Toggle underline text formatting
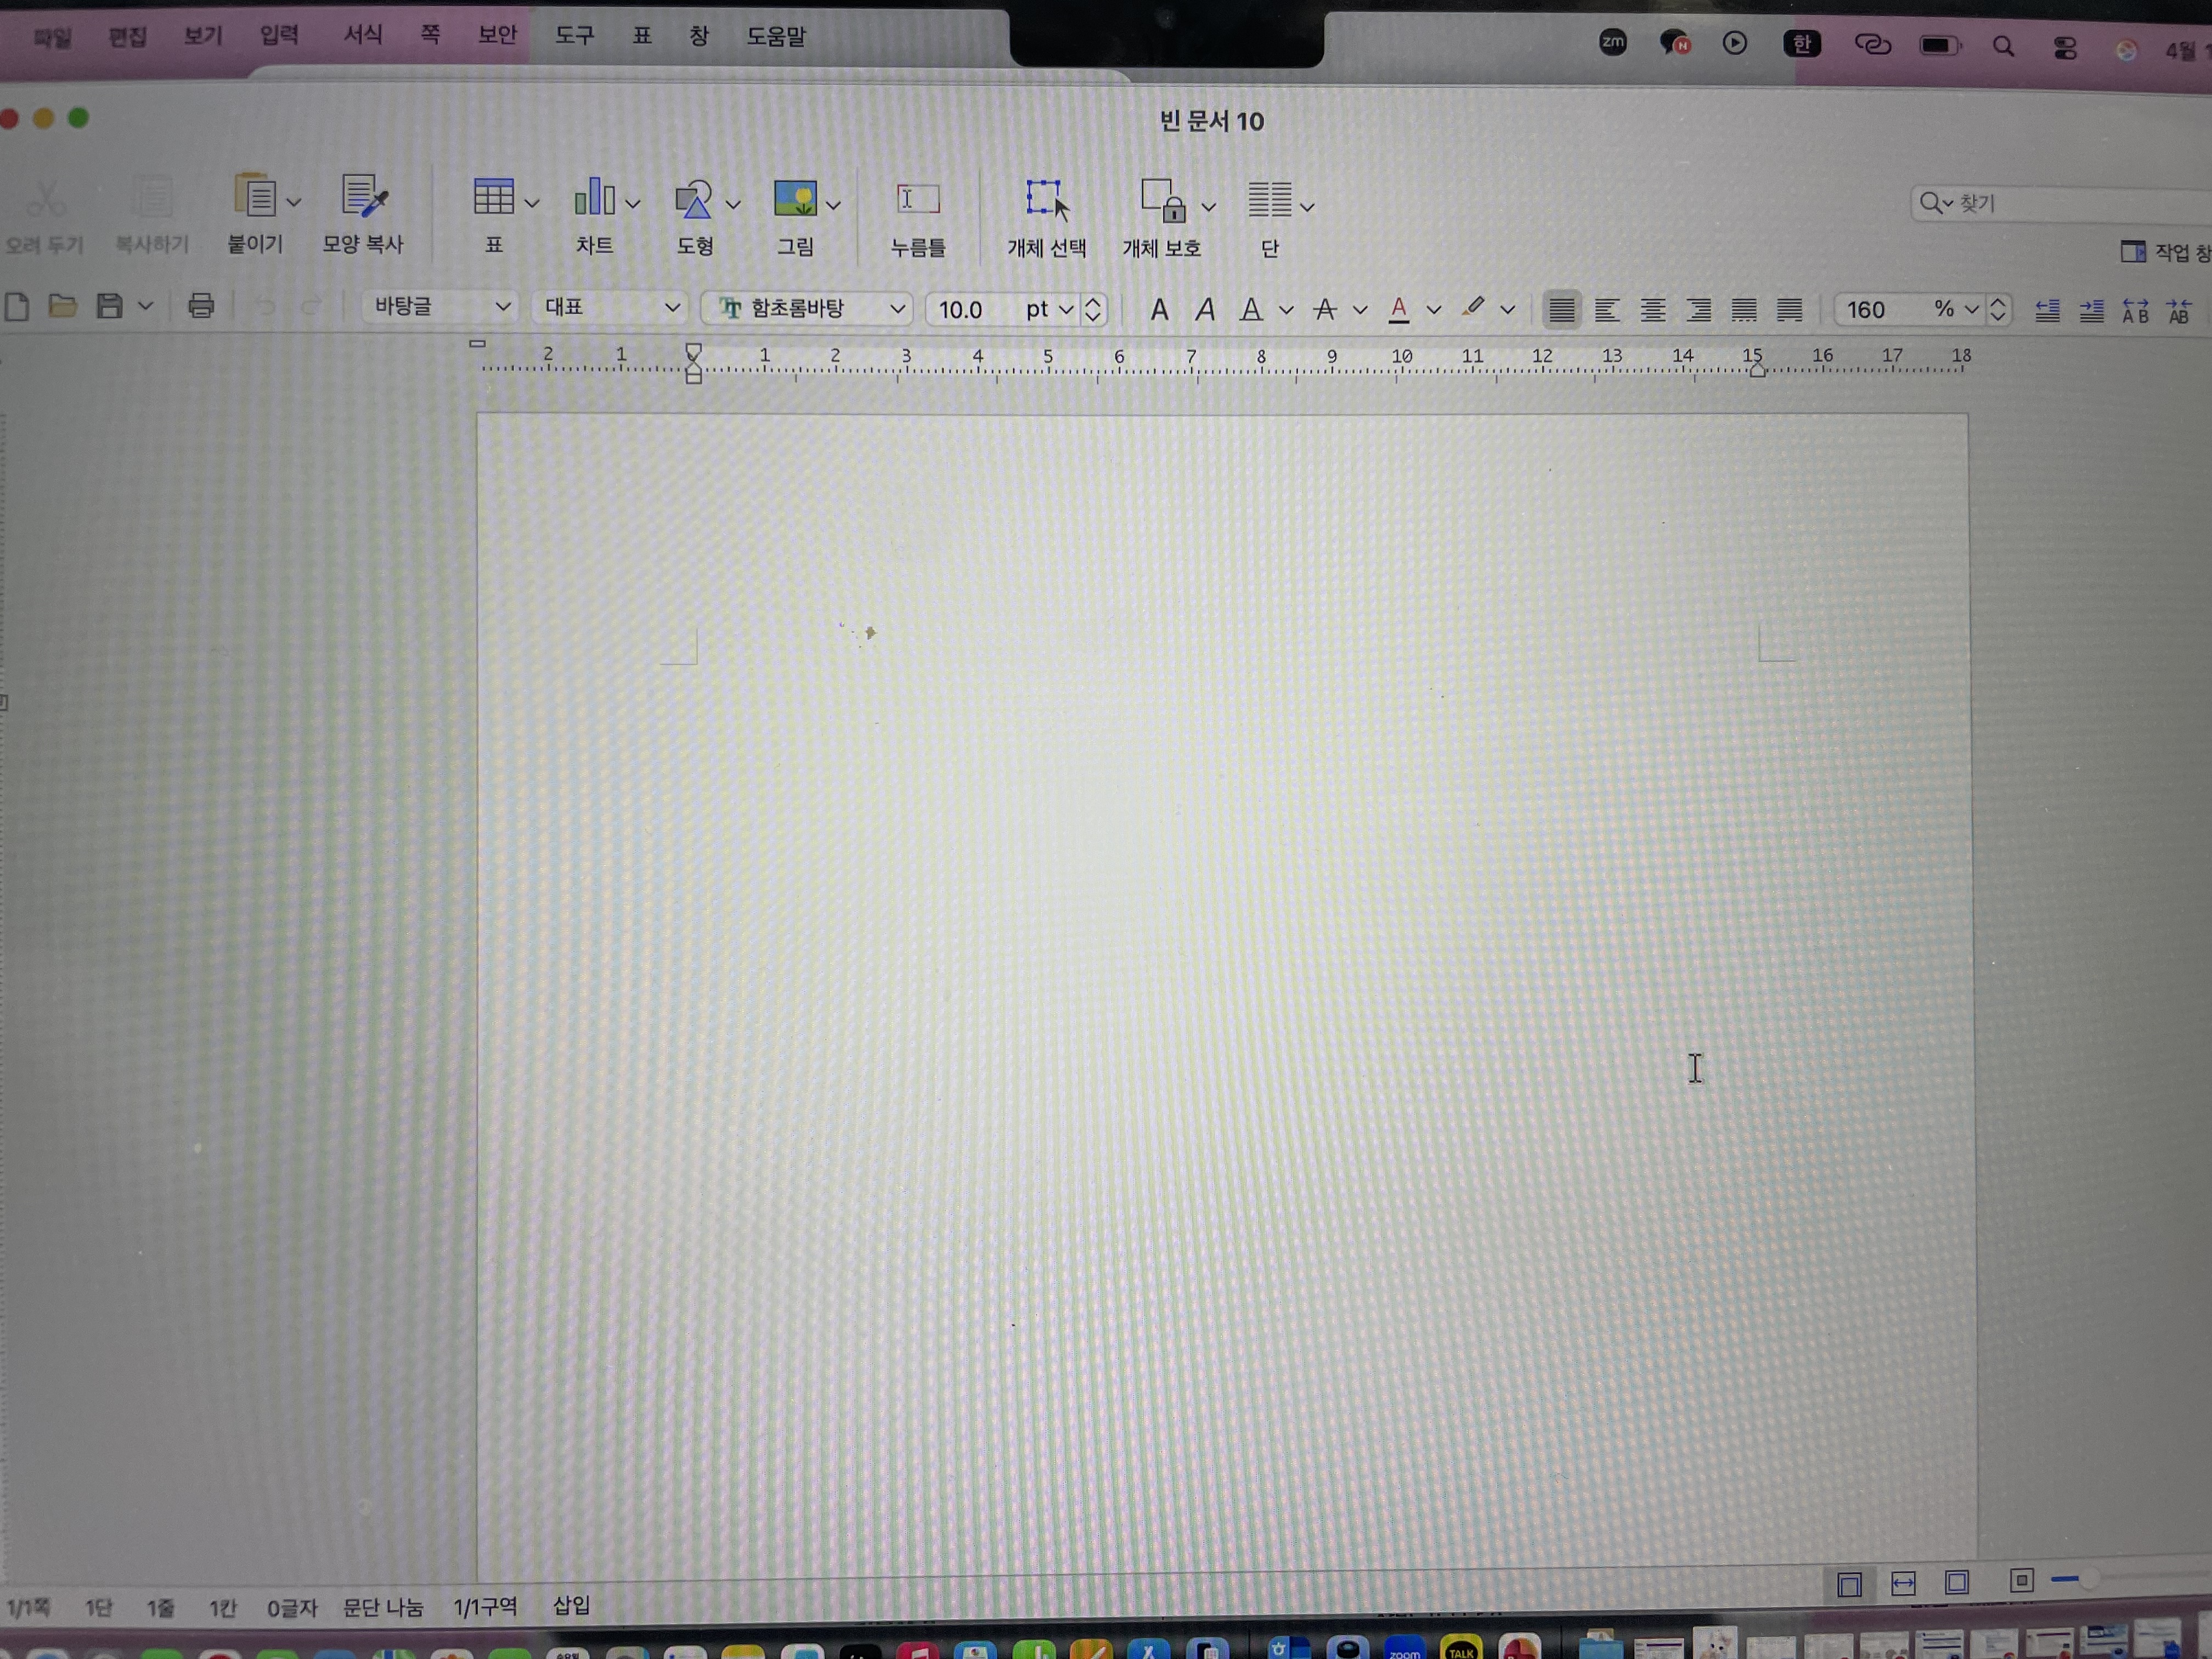This screenshot has height=1659, width=2212. point(1251,310)
